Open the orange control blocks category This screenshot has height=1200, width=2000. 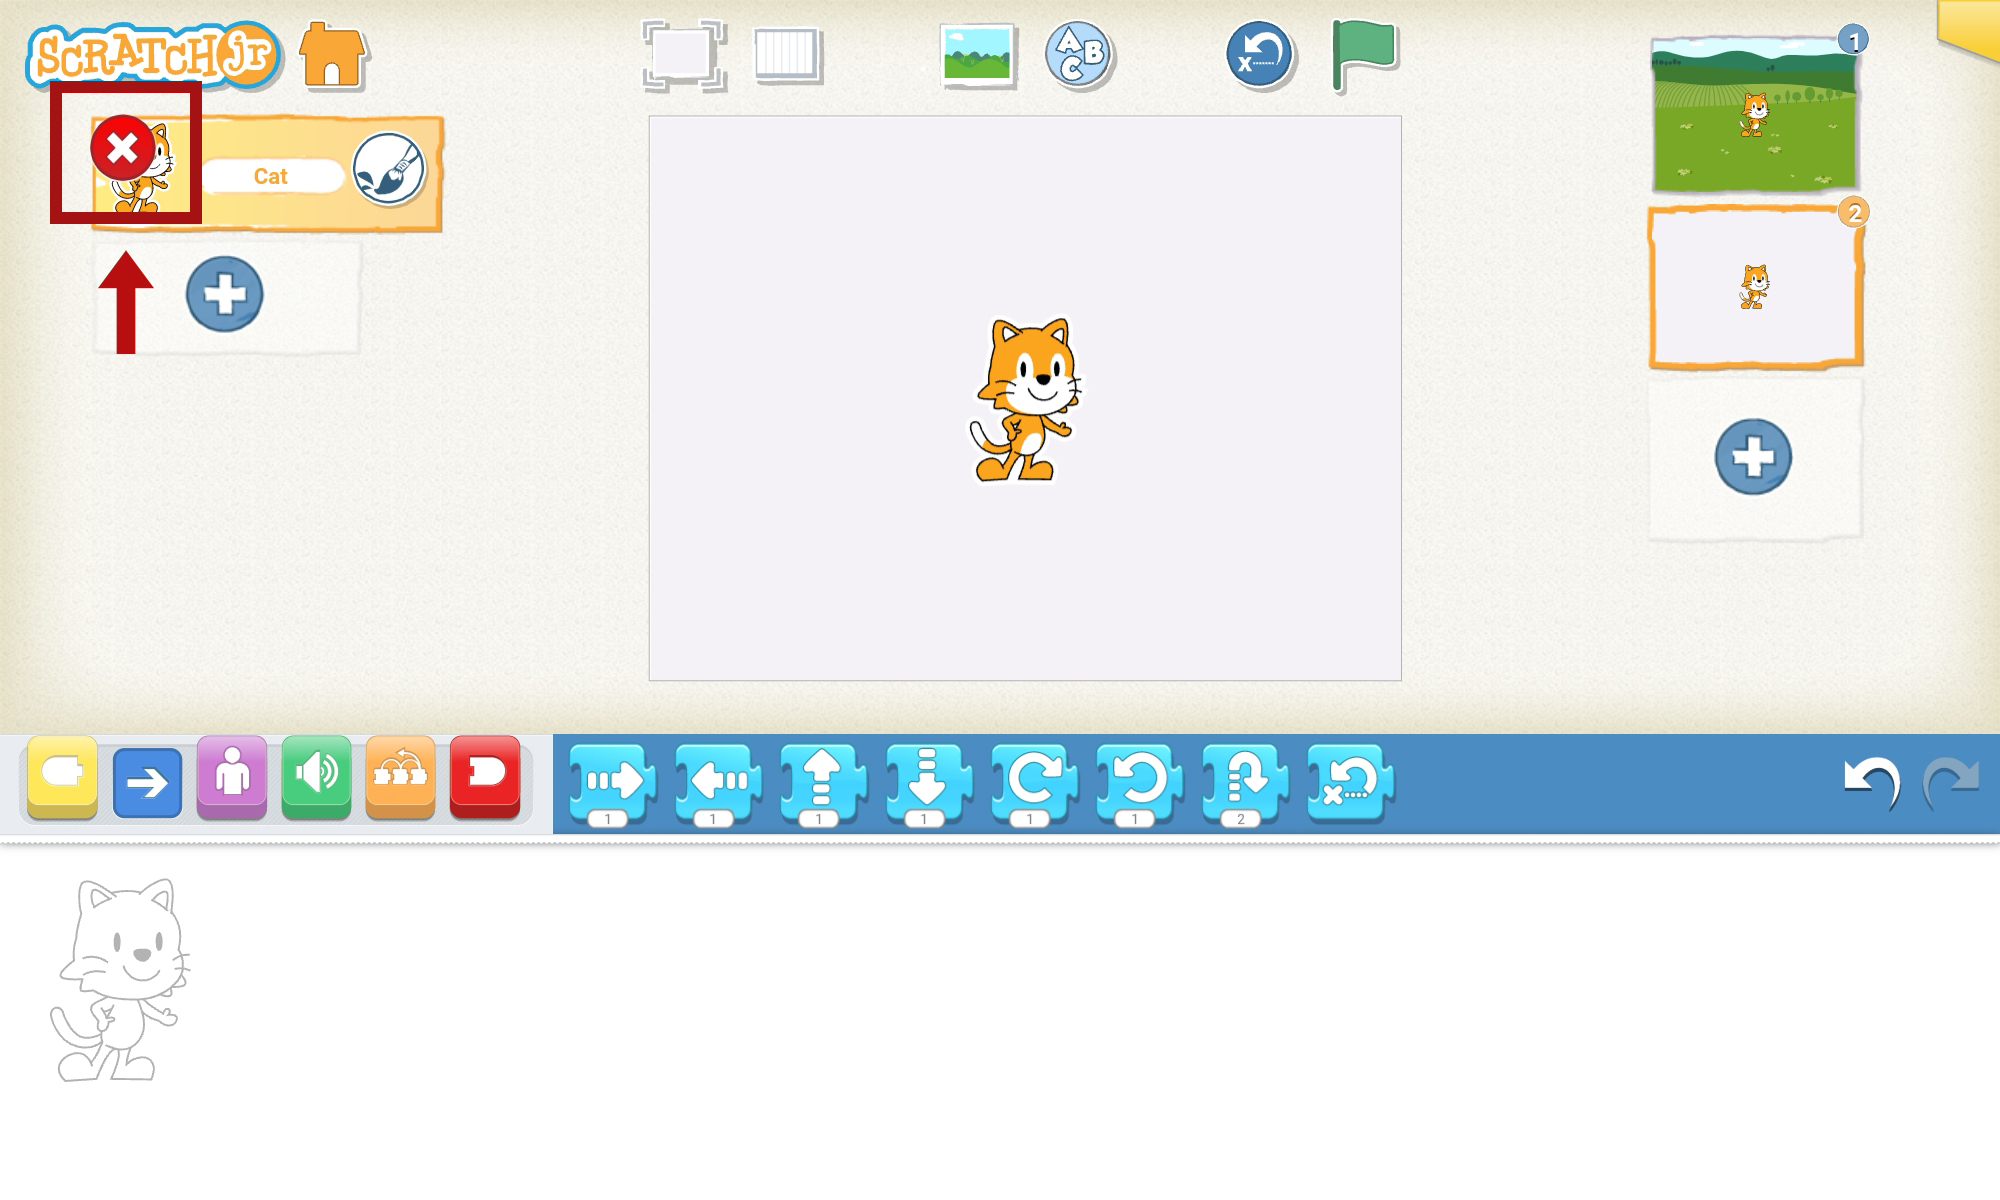pos(400,778)
